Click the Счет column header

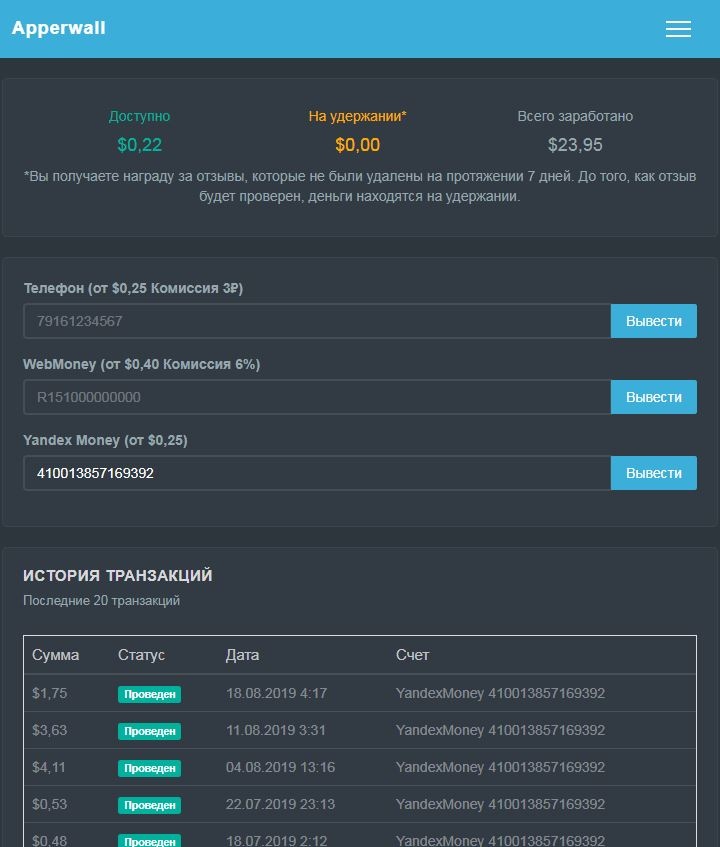[412, 655]
